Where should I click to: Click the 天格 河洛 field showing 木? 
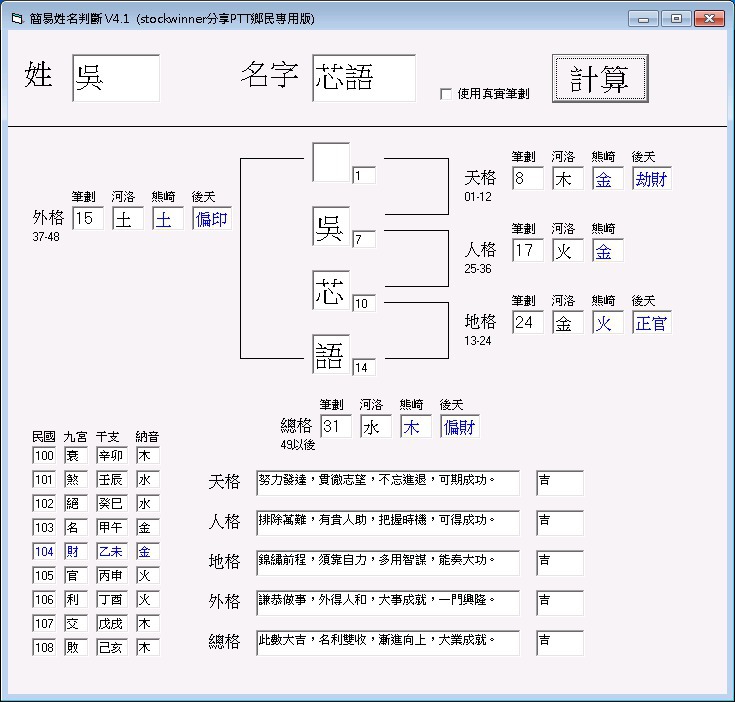click(568, 178)
